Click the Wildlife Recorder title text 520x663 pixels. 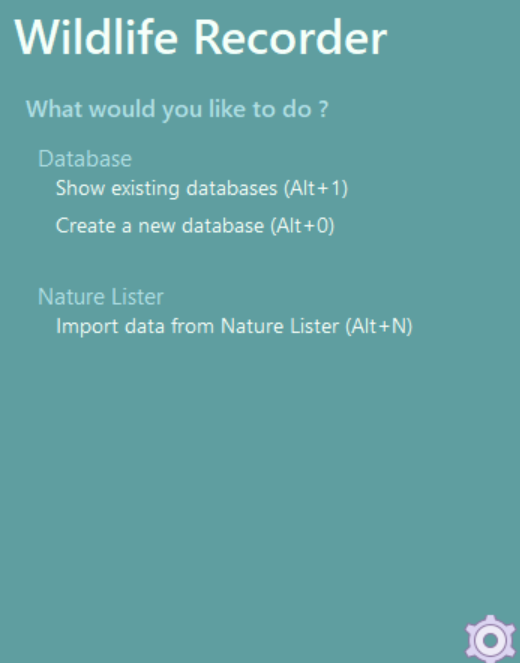201,37
